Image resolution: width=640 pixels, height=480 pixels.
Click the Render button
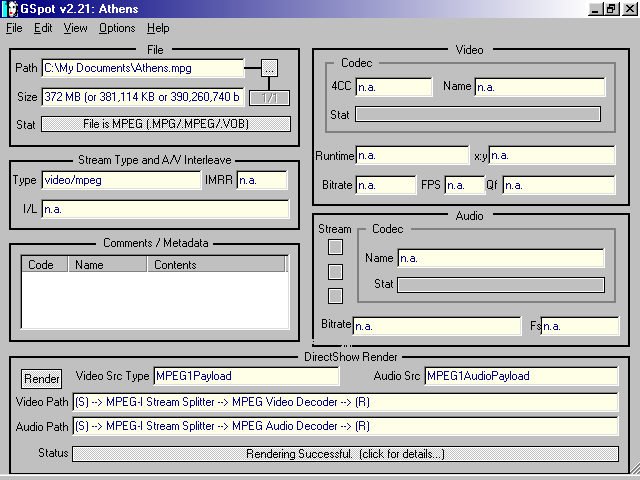(42, 379)
